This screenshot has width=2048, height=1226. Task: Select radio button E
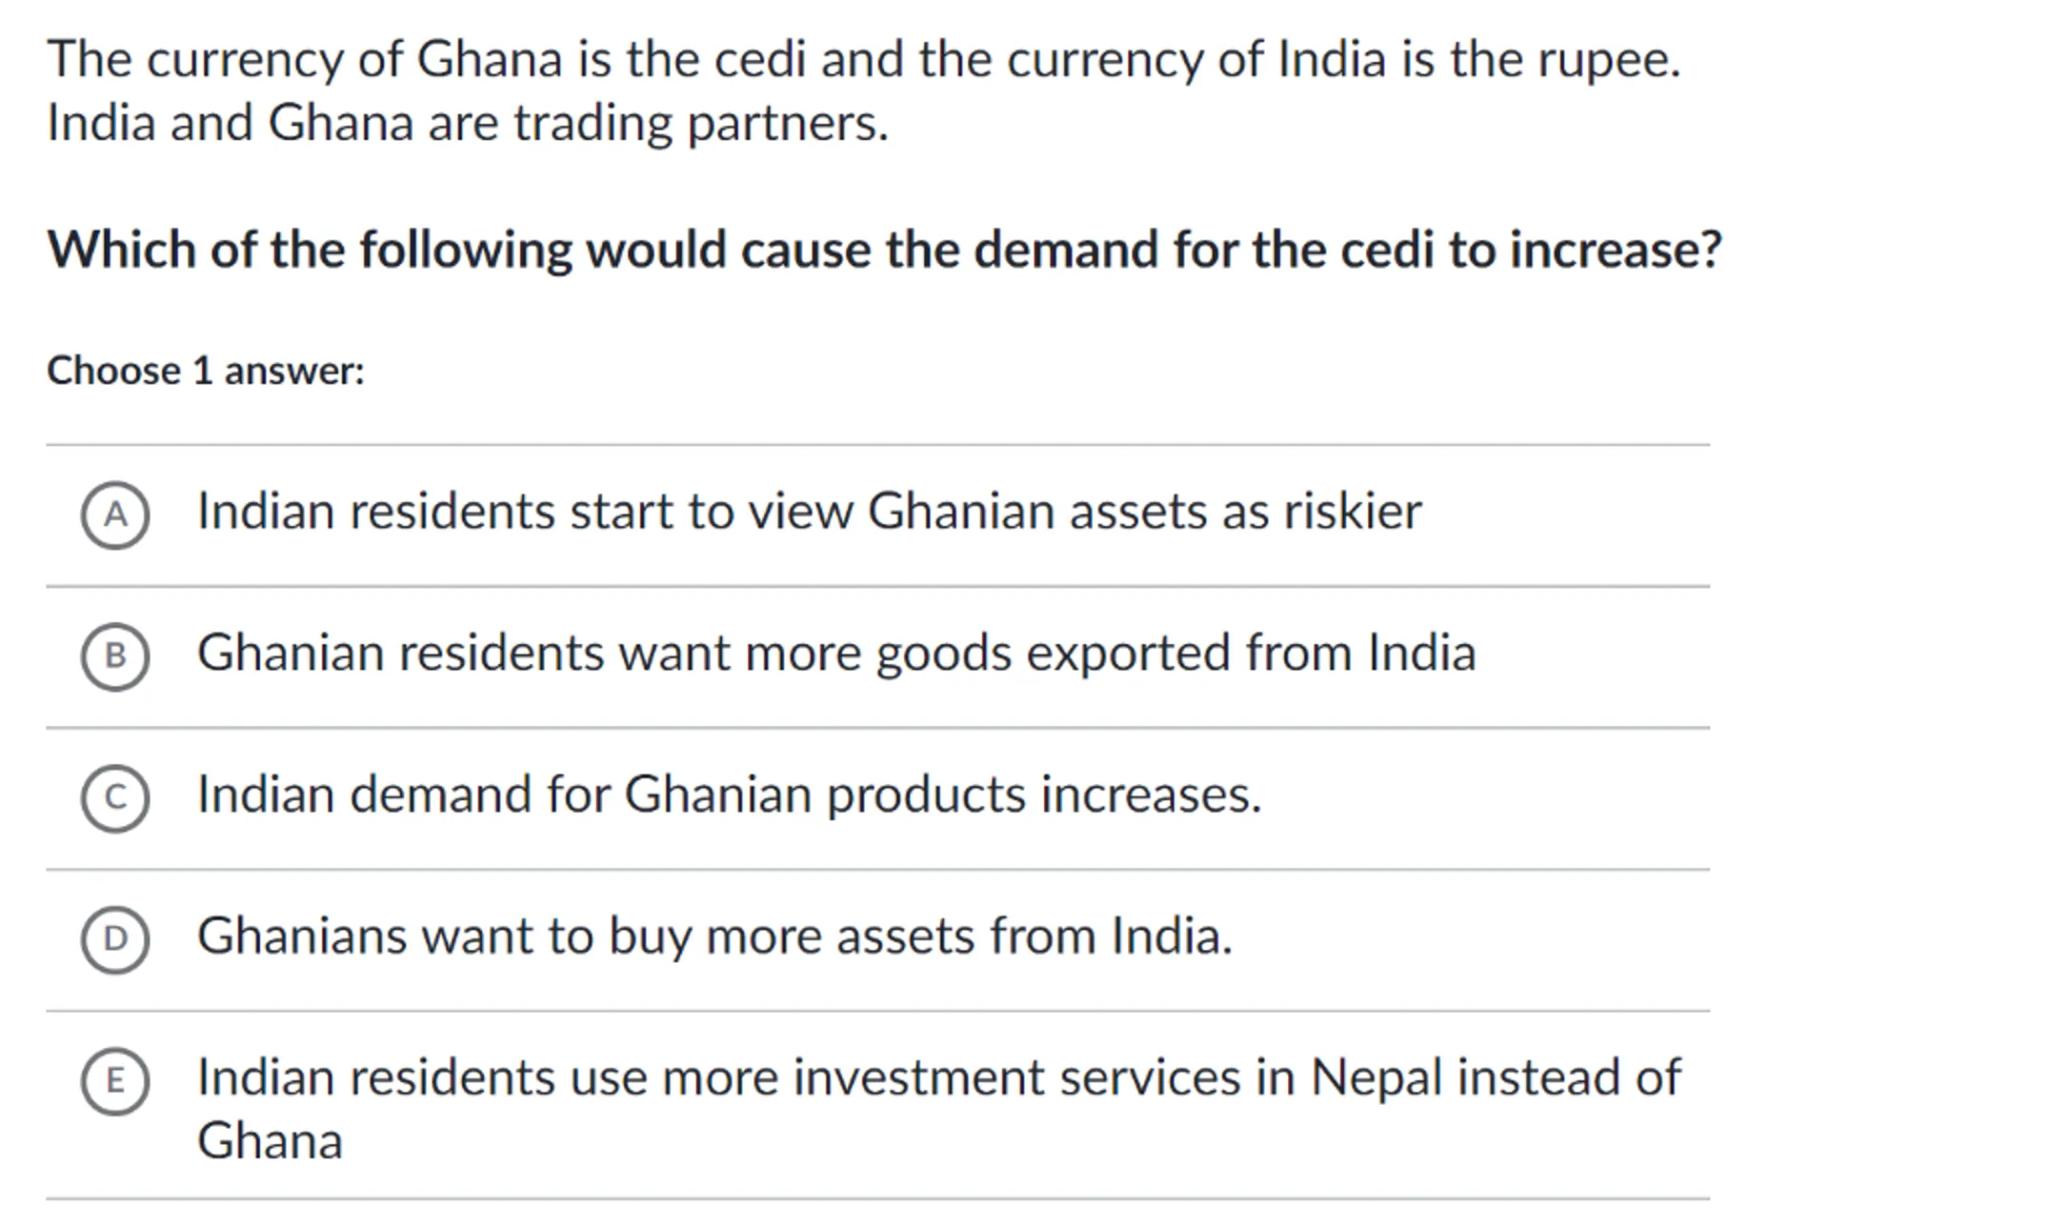click(x=115, y=1081)
